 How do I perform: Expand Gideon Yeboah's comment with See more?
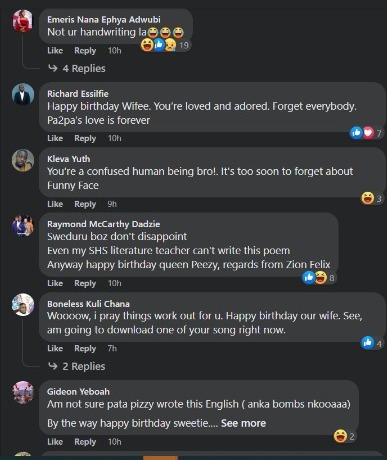pos(243,423)
